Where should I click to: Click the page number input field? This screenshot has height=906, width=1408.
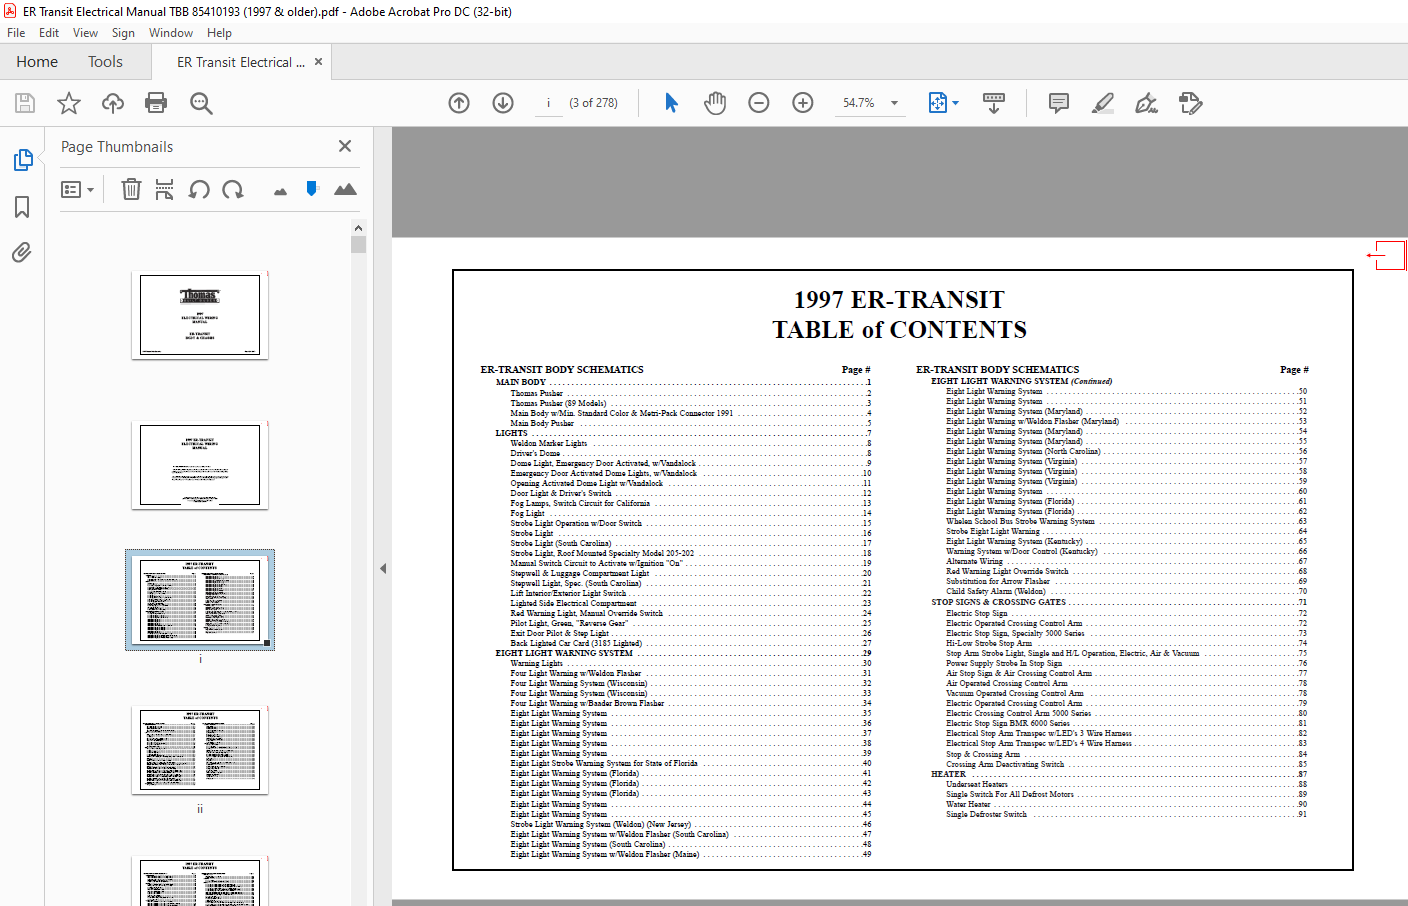coord(549,103)
